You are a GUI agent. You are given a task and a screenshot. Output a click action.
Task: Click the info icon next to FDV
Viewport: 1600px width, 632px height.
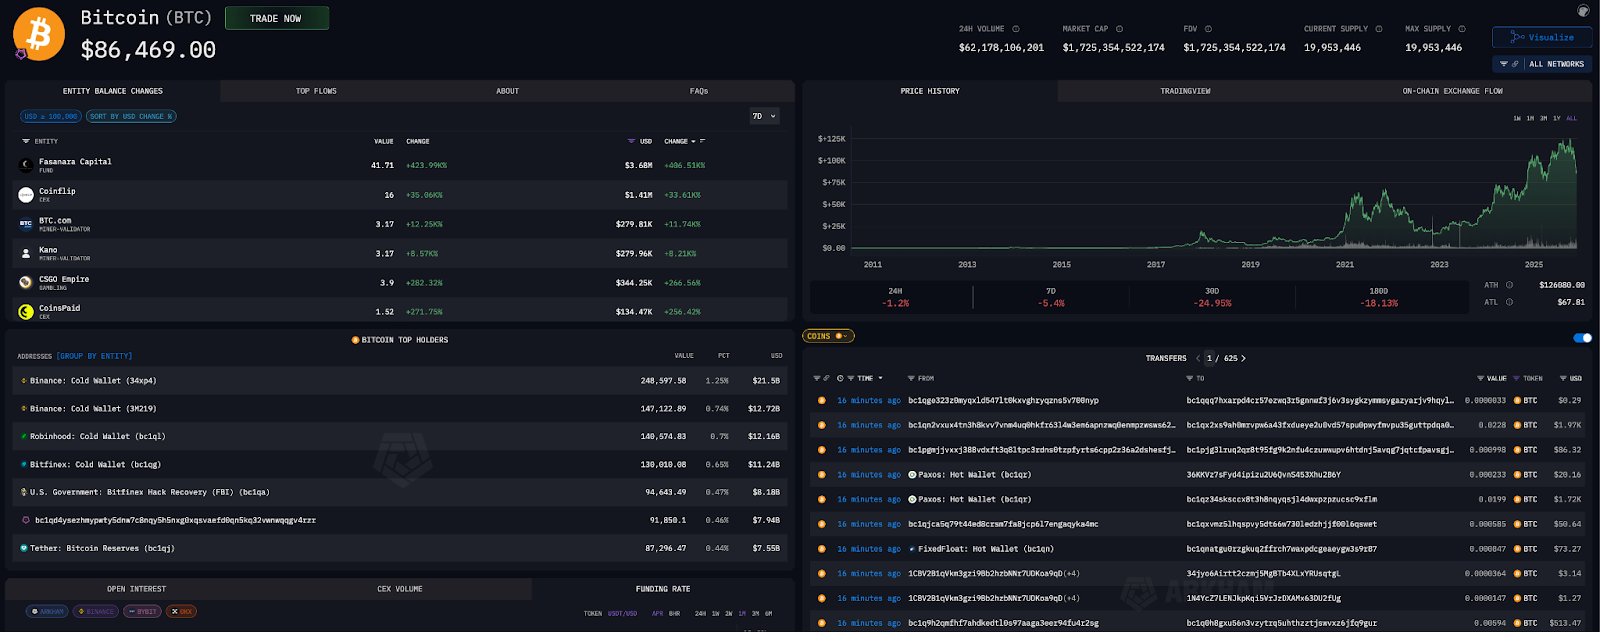tap(1208, 29)
